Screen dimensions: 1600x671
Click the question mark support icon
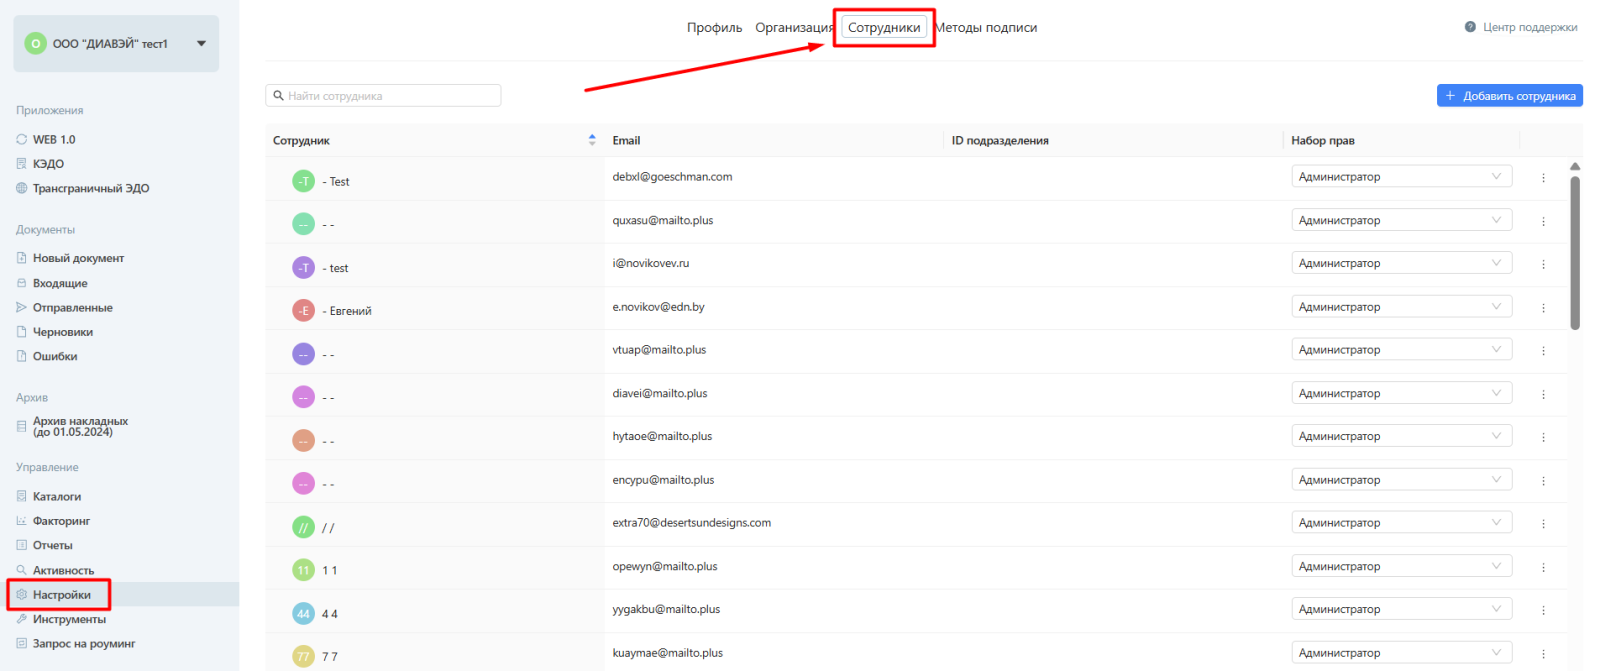tap(1470, 27)
